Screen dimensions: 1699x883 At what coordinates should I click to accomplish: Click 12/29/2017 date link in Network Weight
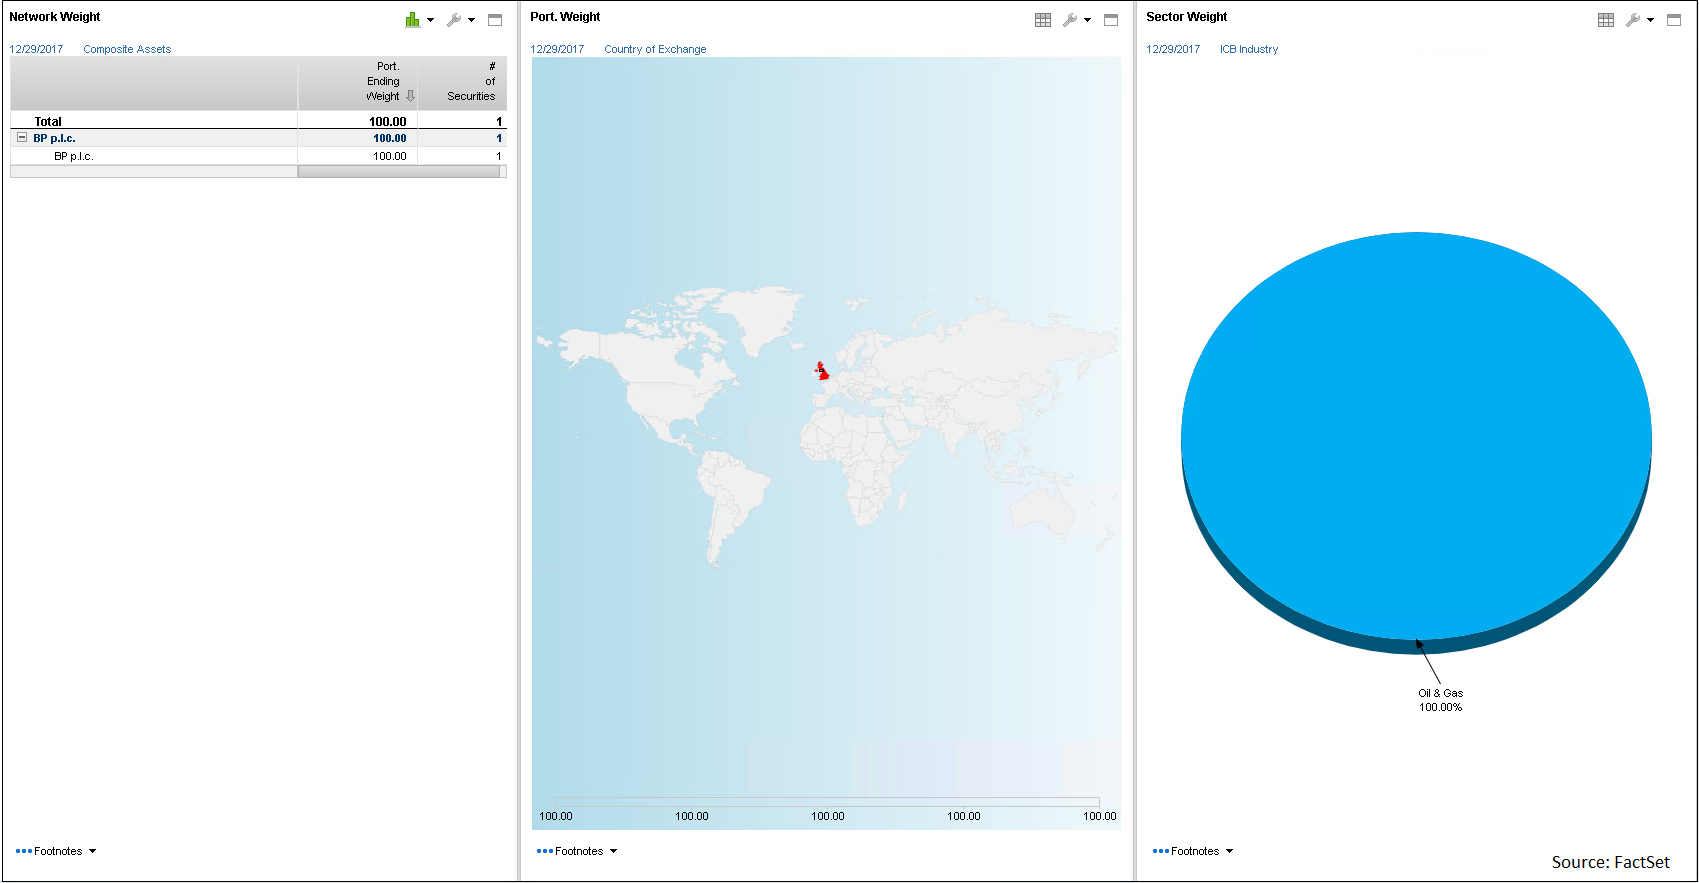pyautogui.click(x=36, y=49)
